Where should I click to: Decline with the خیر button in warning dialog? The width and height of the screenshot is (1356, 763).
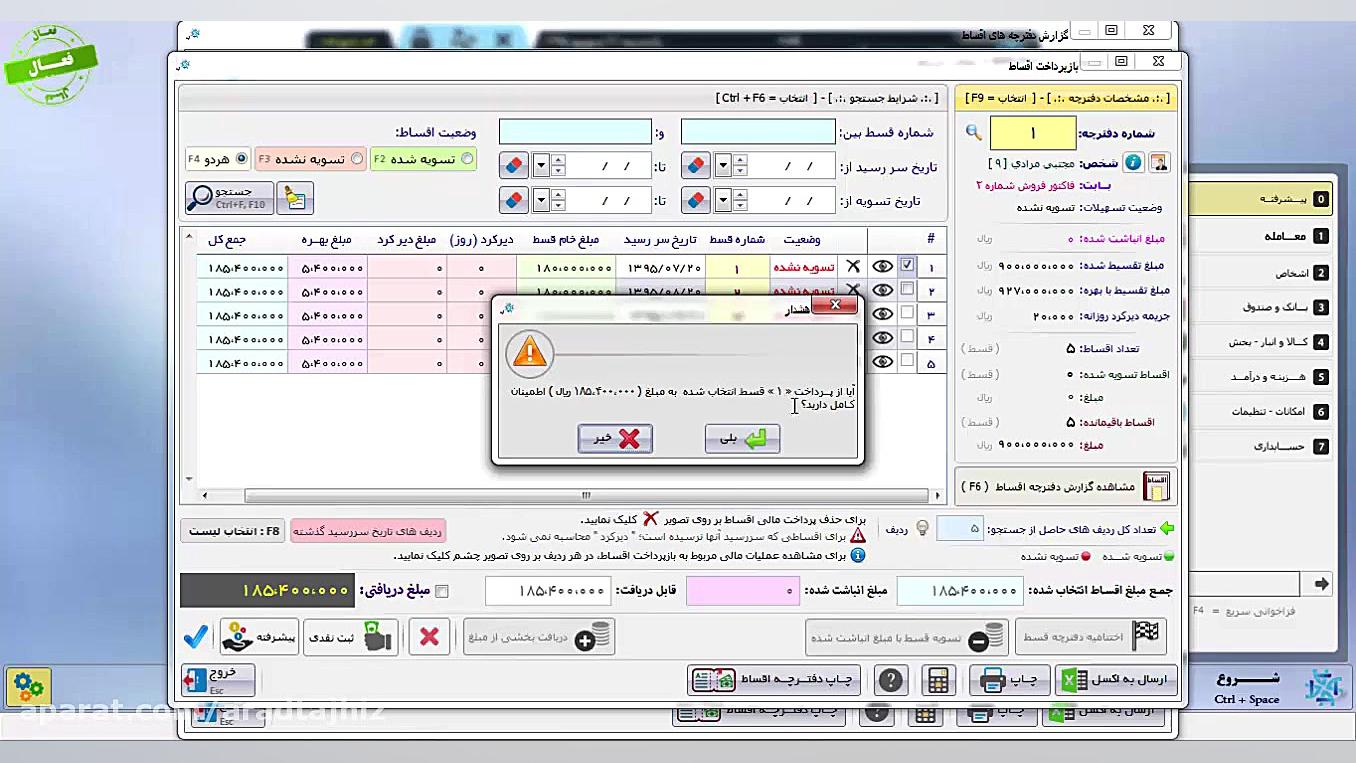point(615,438)
